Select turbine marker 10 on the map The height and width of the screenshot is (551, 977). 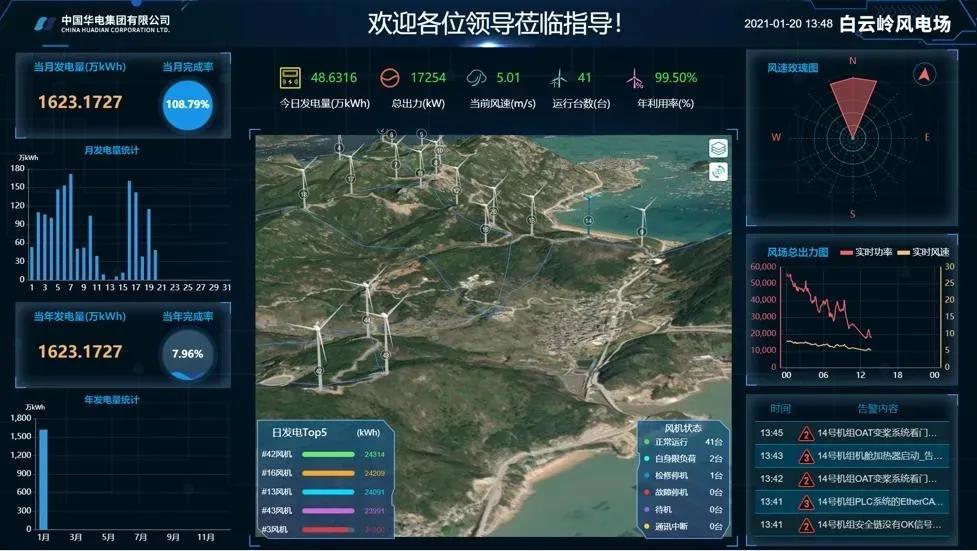tap(439, 150)
